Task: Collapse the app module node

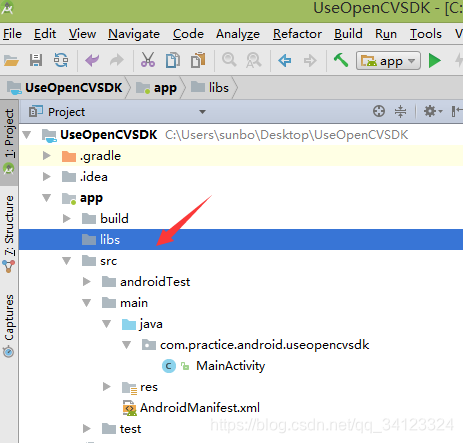Action: 47,198
